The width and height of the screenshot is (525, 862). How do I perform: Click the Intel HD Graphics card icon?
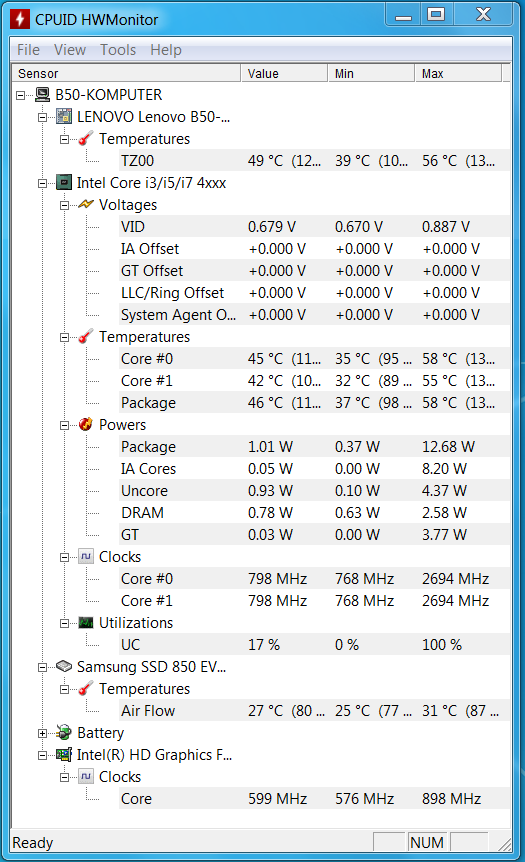coord(64,754)
